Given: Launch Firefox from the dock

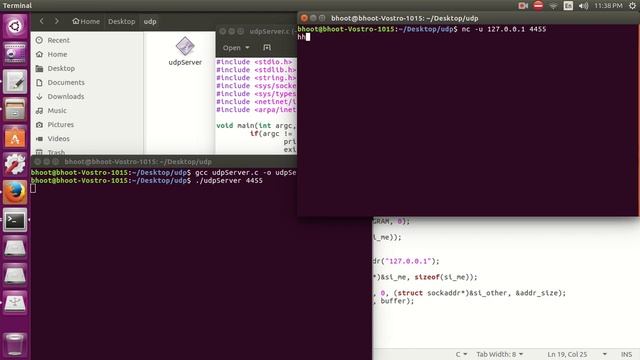Looking at the screenshot, I should pyautogui.click(x=15, y=192).
